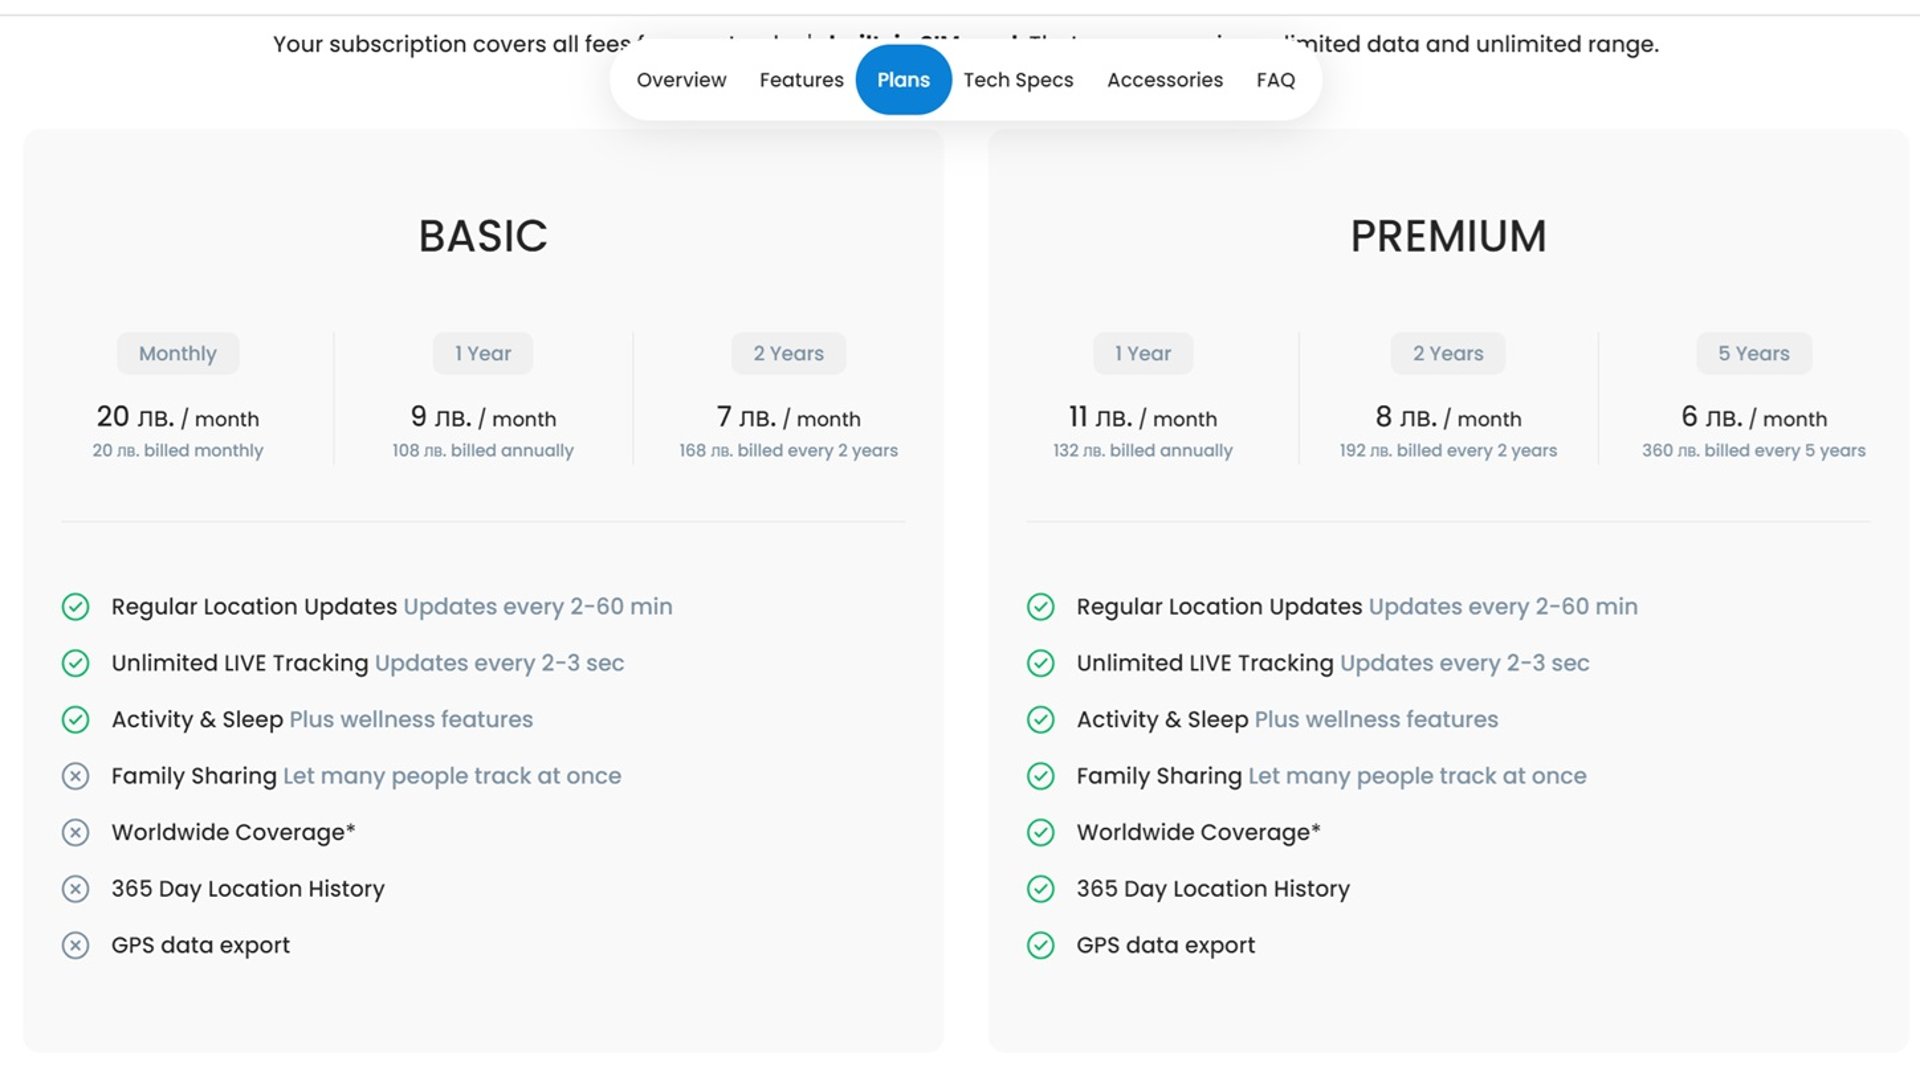Image resolution: width=1920 pixels, height=1065 pixels.
Task: Pick the Premium 2 Years billing option
Action: click(x=1448, y=353)
